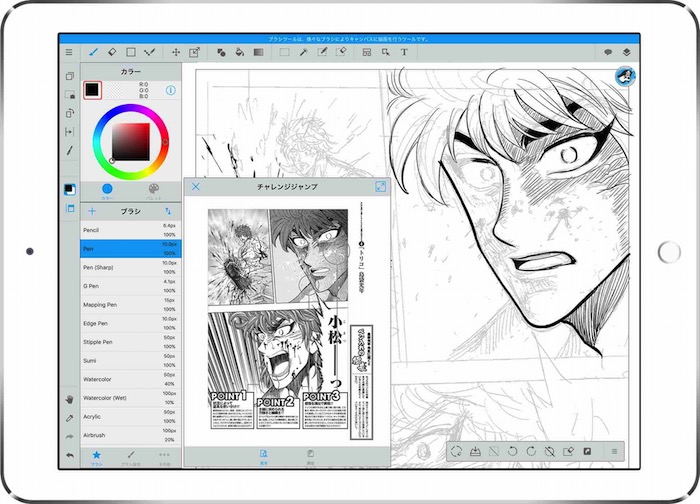The image size is (700, 504).
Task: Expand the Challenge Jump reference window
Action: click(x=380, y=187)
